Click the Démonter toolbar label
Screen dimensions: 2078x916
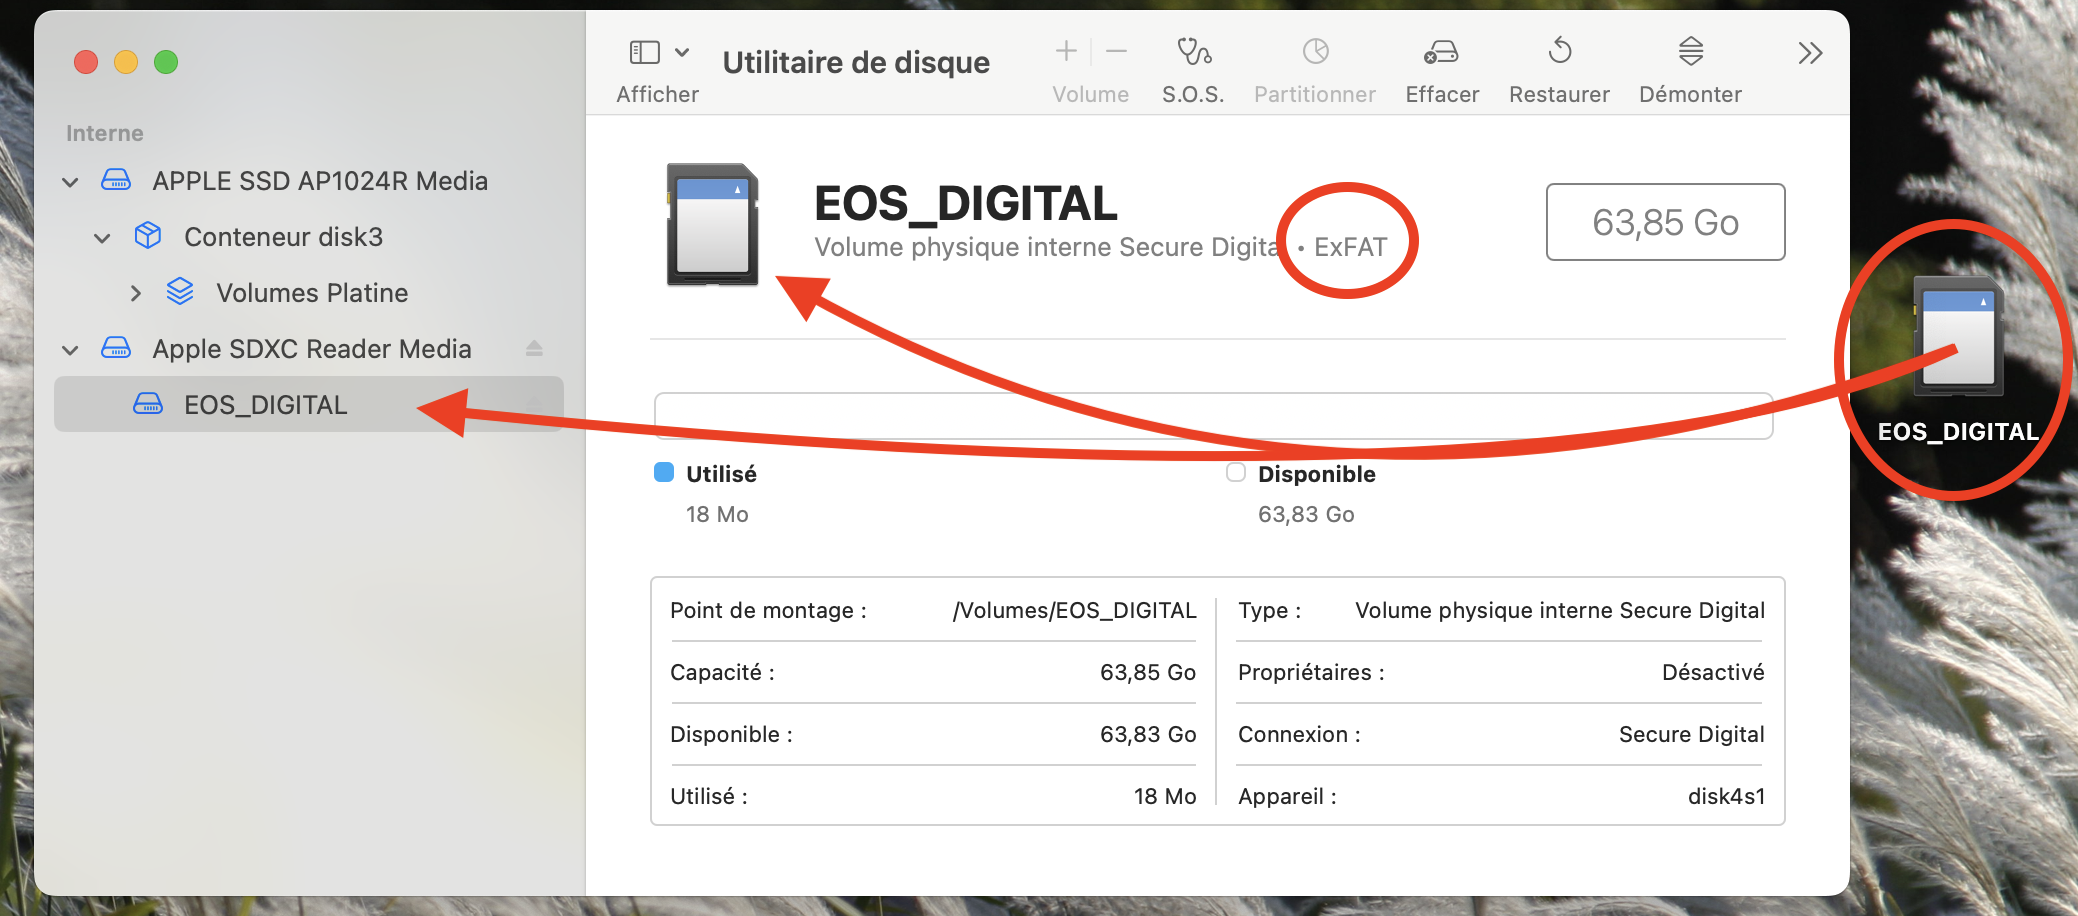pos(1691,94)
